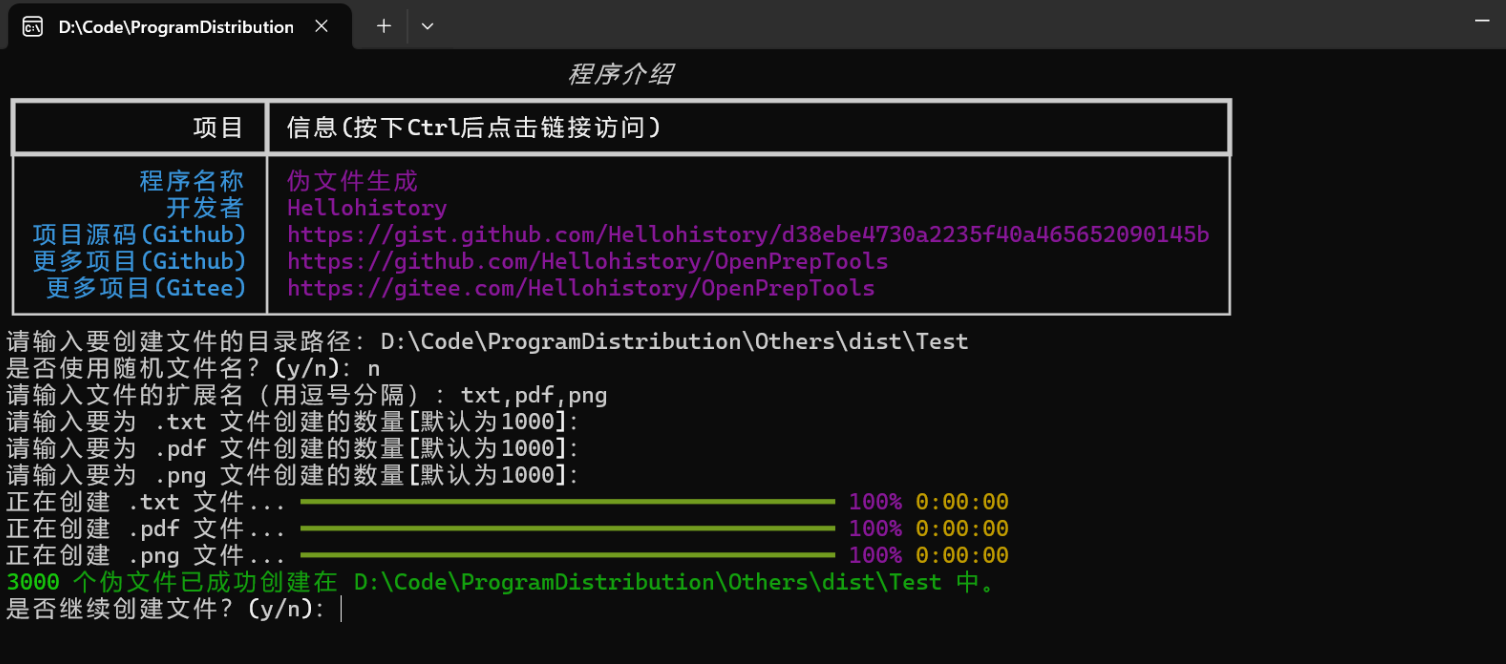Click the Hellohistory developer name
The height and width of the screenshot is (664, 1506).
[x=366, y=208]
